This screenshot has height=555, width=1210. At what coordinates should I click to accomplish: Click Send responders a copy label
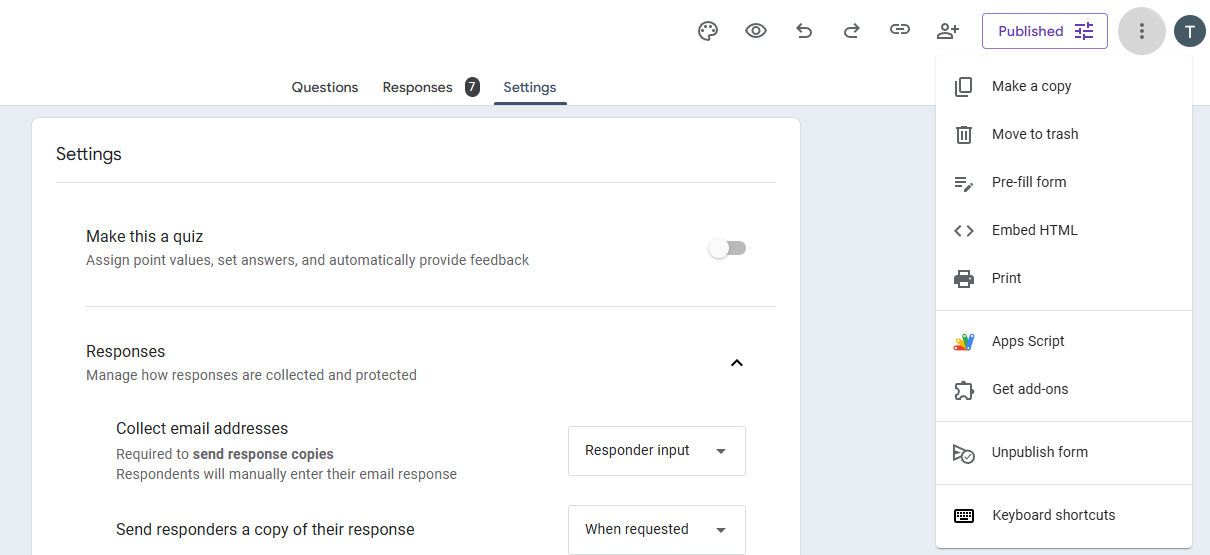(265, 529)
